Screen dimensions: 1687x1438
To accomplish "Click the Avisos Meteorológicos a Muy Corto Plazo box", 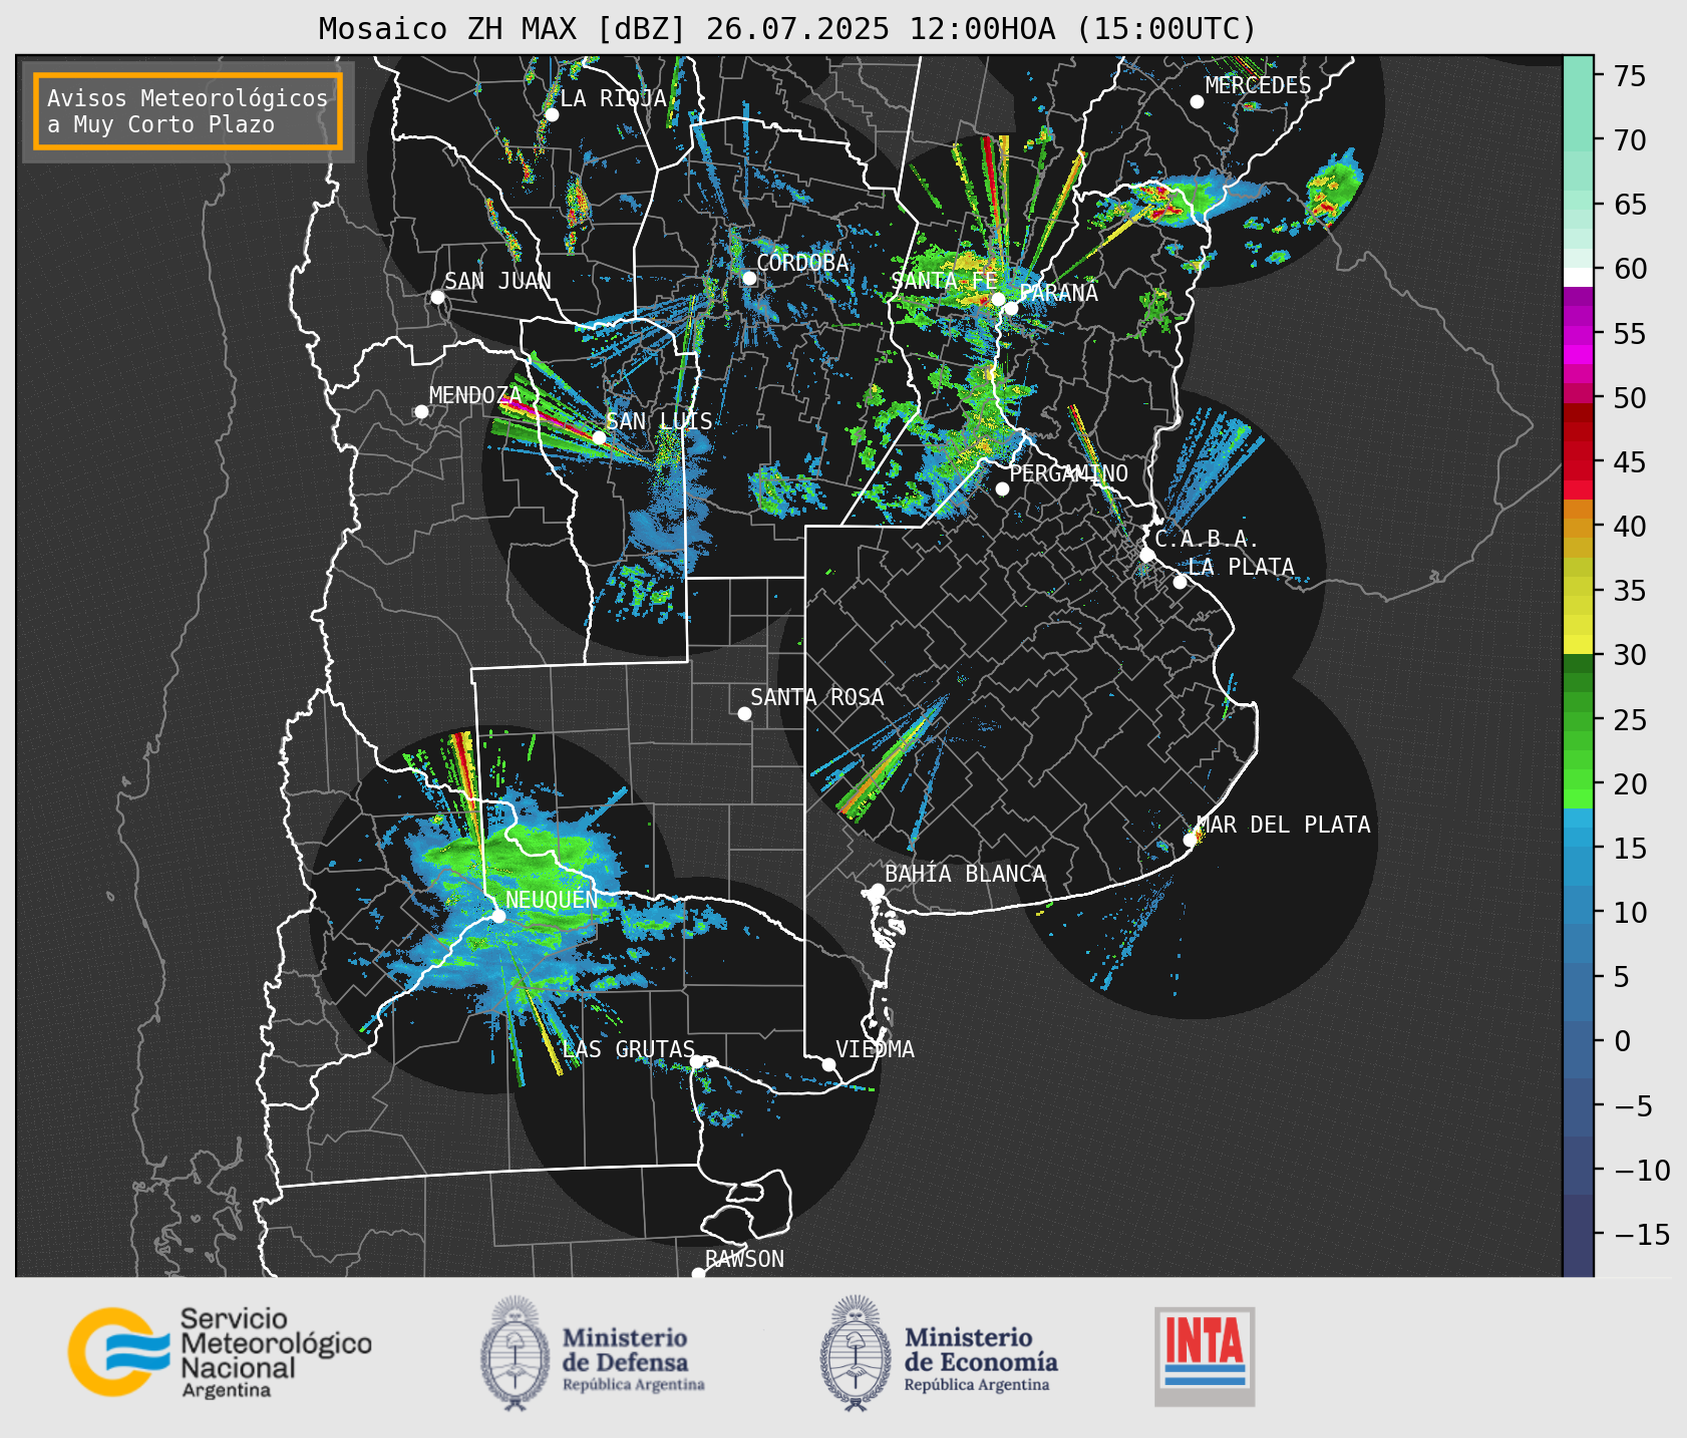I will tap(188, 111).
